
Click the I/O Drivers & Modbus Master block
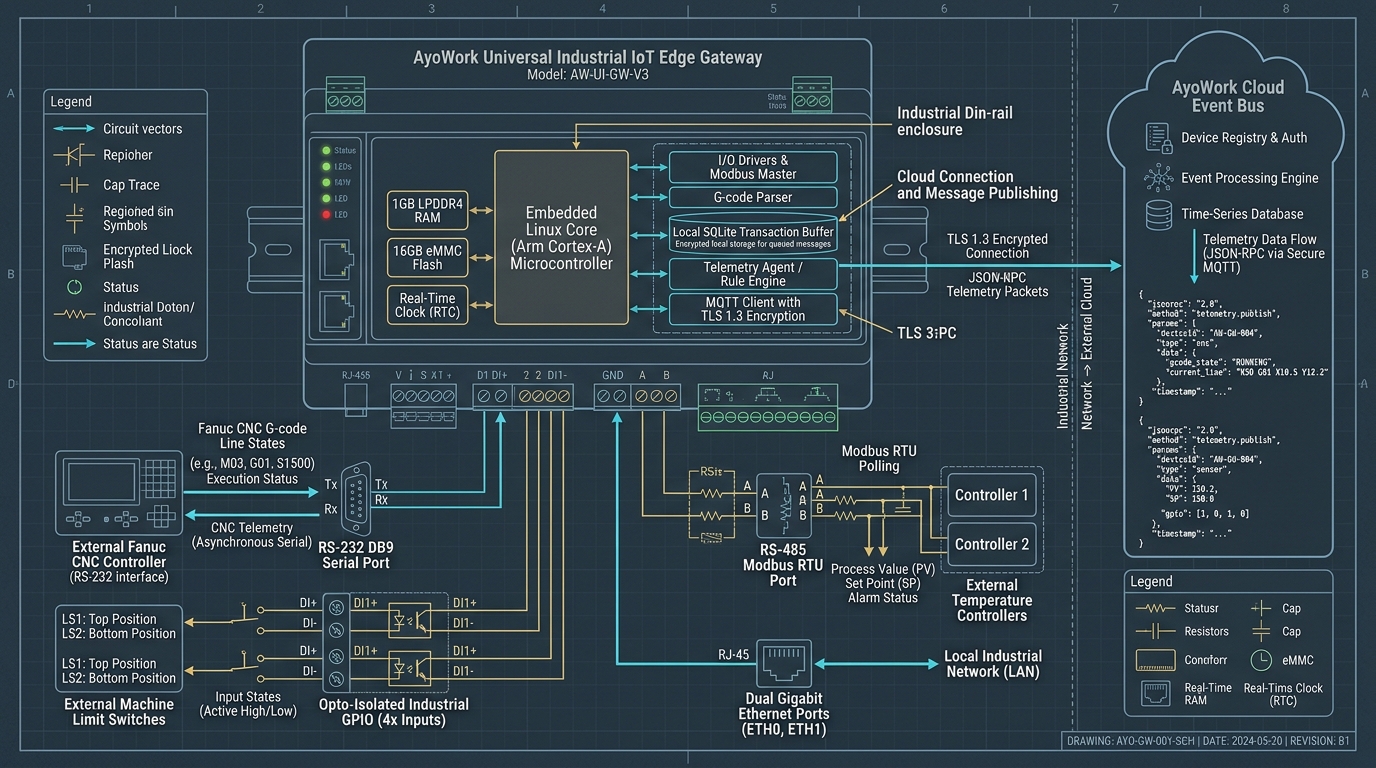pos(753,167)
